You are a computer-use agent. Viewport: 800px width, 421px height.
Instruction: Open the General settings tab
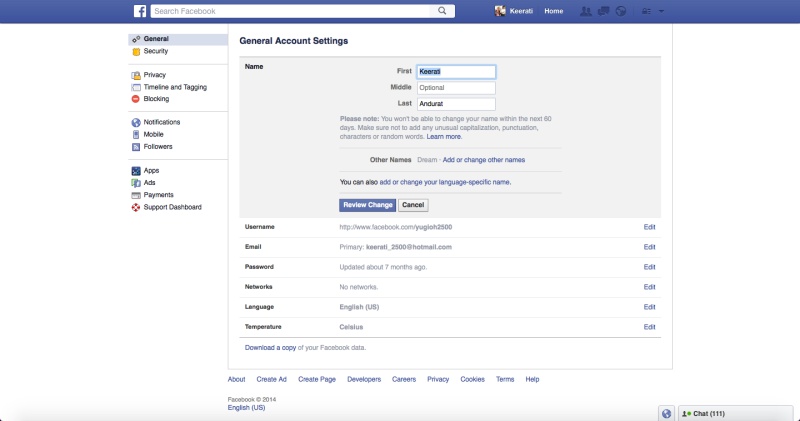(x=178, y=39)
